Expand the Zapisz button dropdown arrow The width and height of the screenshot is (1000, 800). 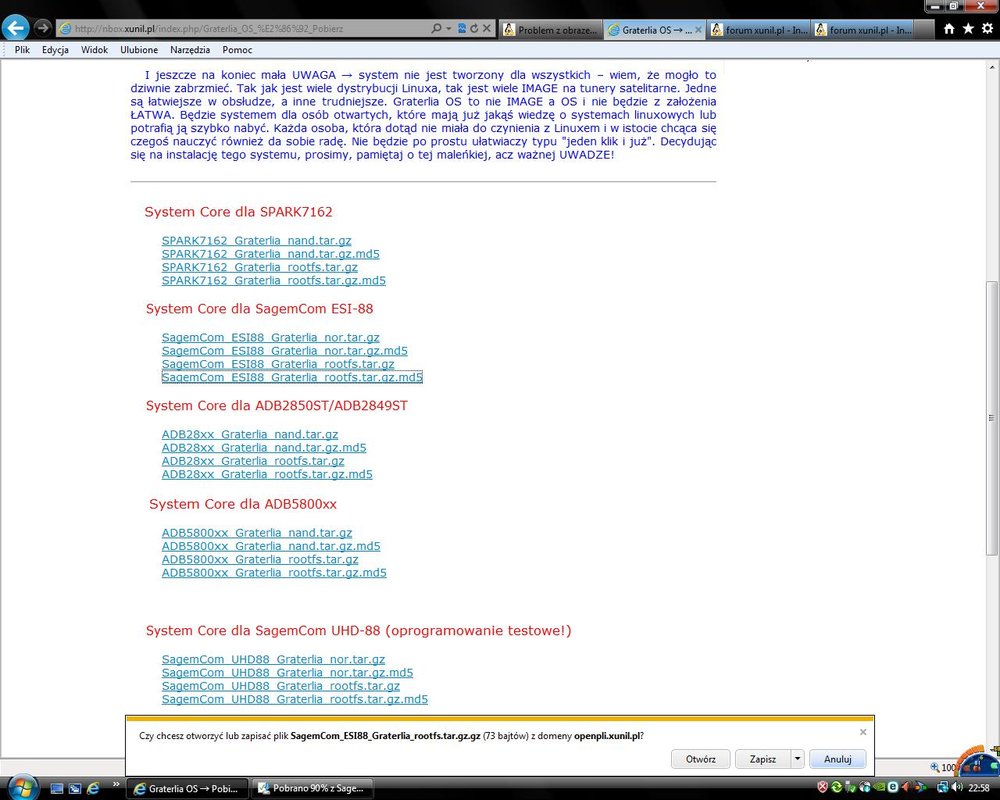(x=797, y=759)
